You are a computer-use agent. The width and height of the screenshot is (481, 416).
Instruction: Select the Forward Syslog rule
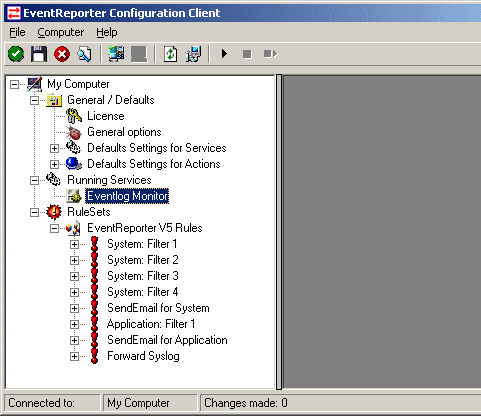click(x=143, y=356)
